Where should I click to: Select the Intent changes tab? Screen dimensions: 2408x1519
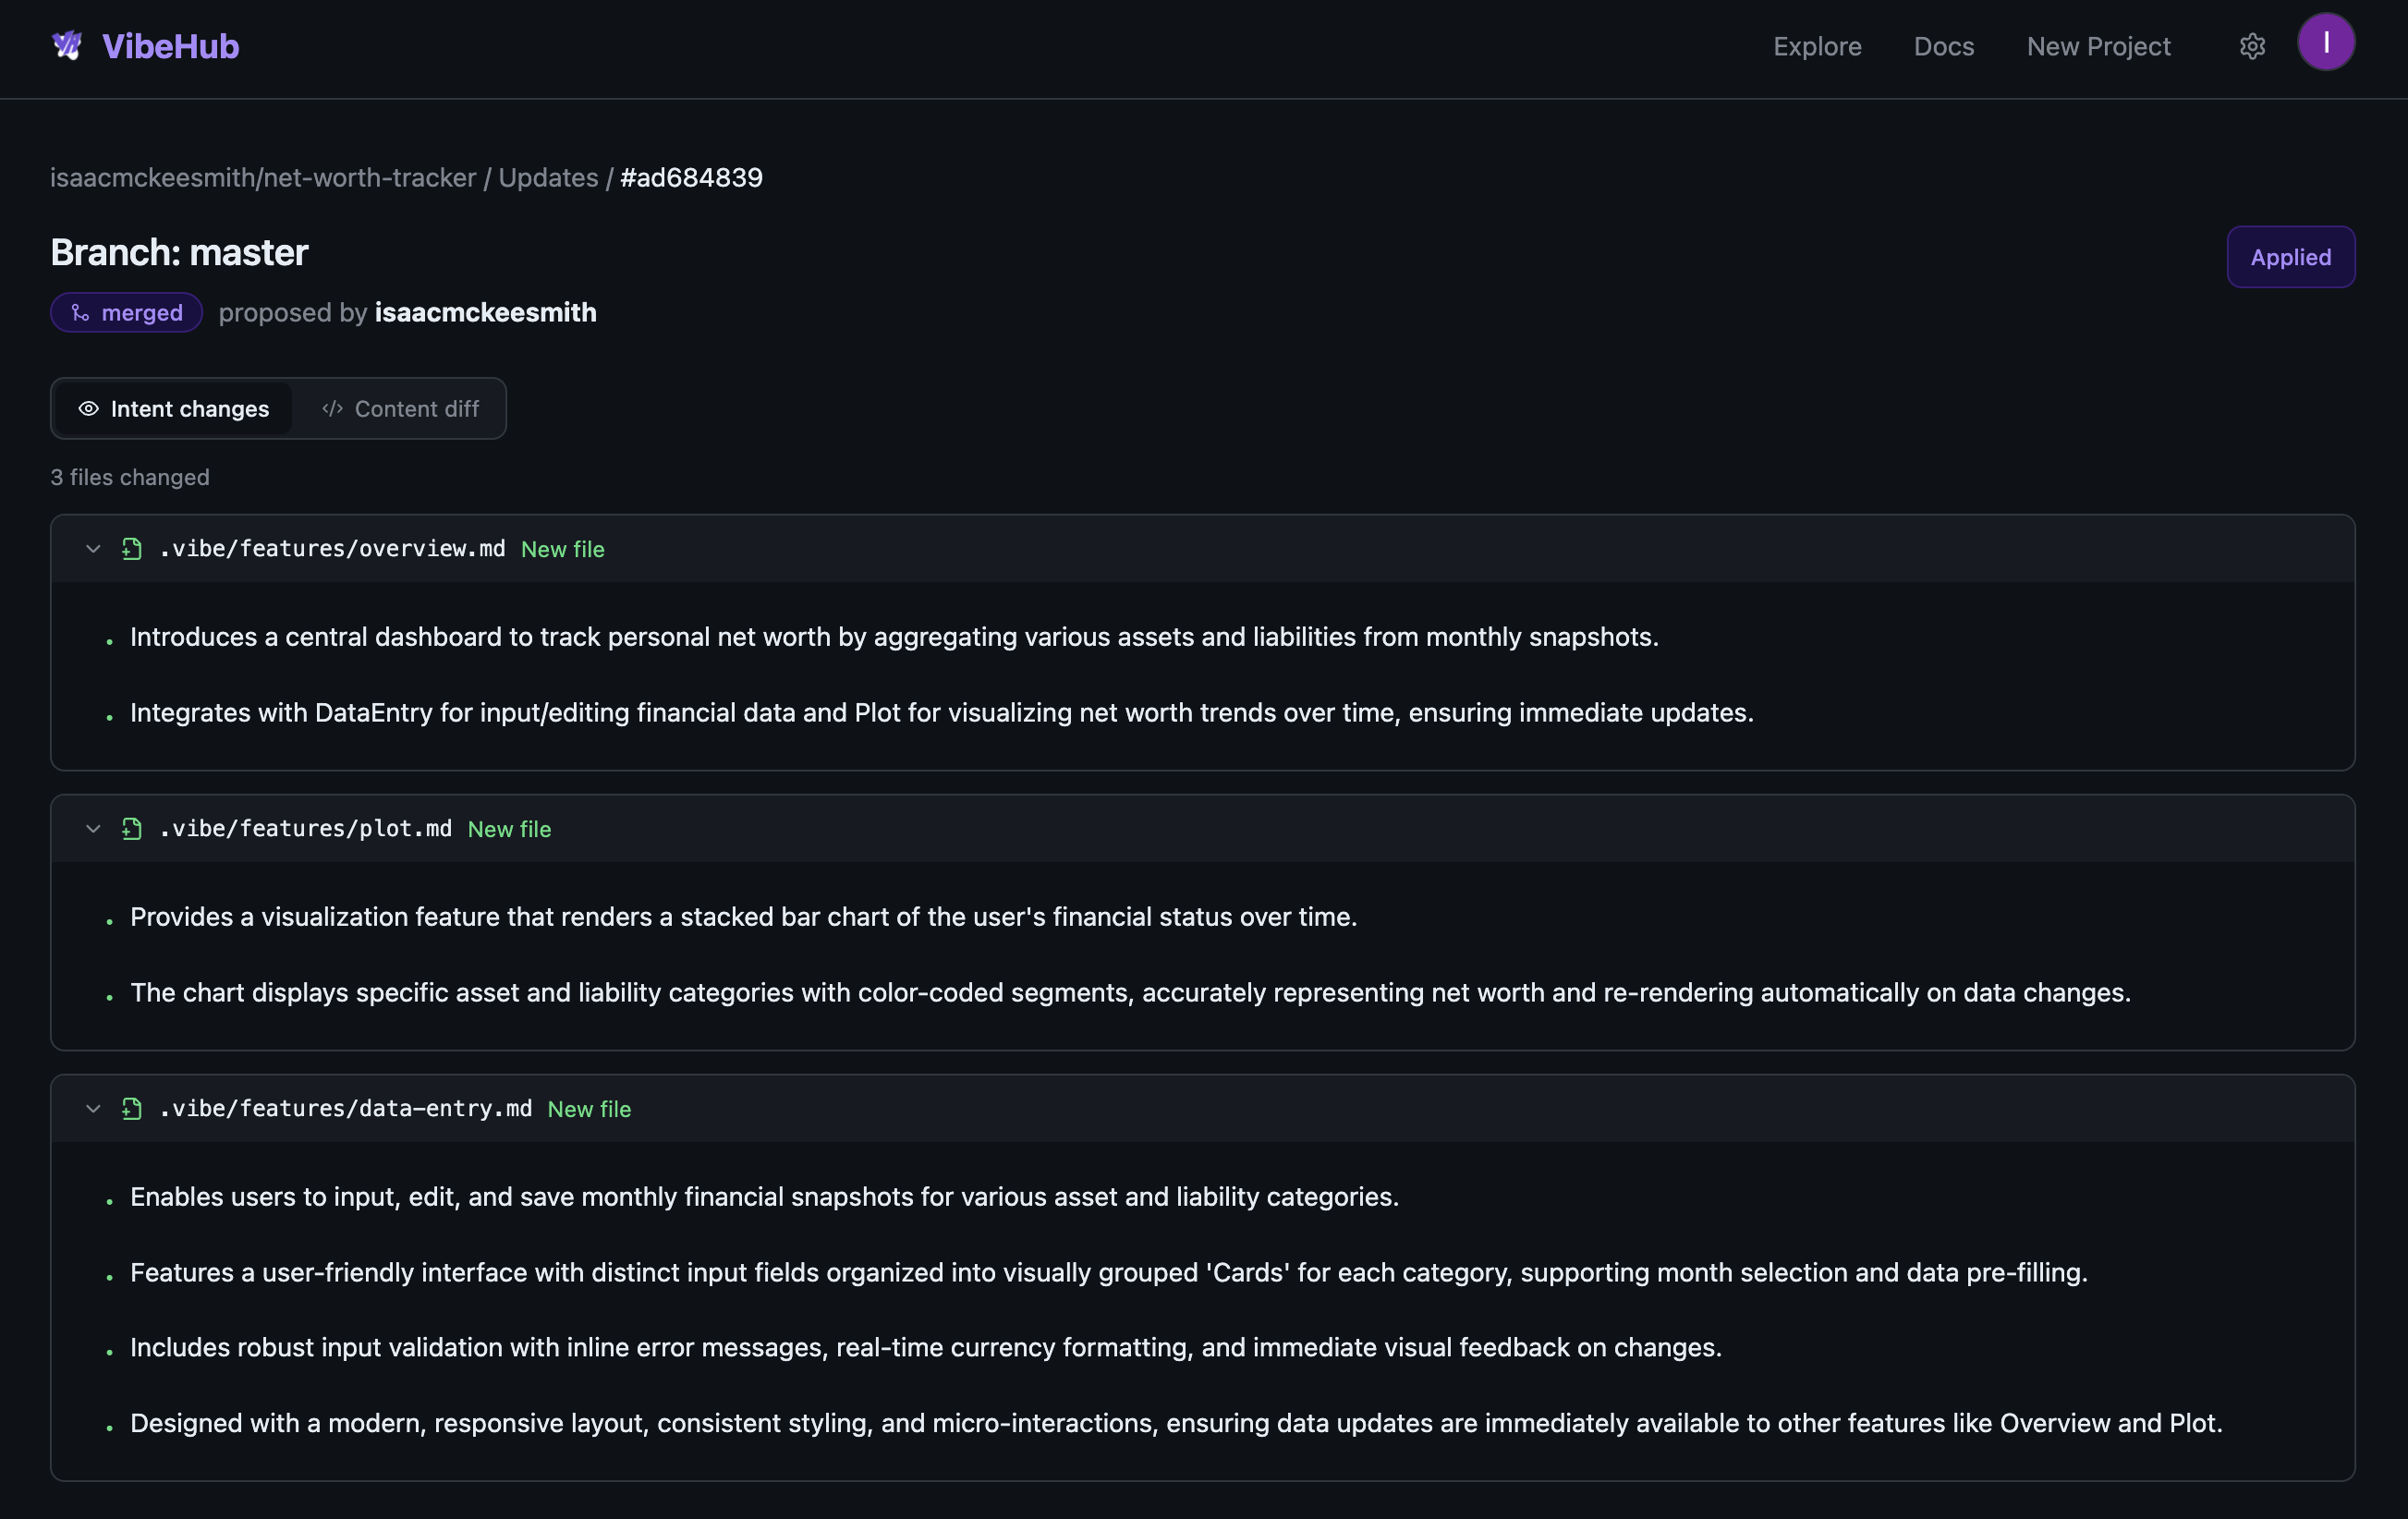(174, 408)
